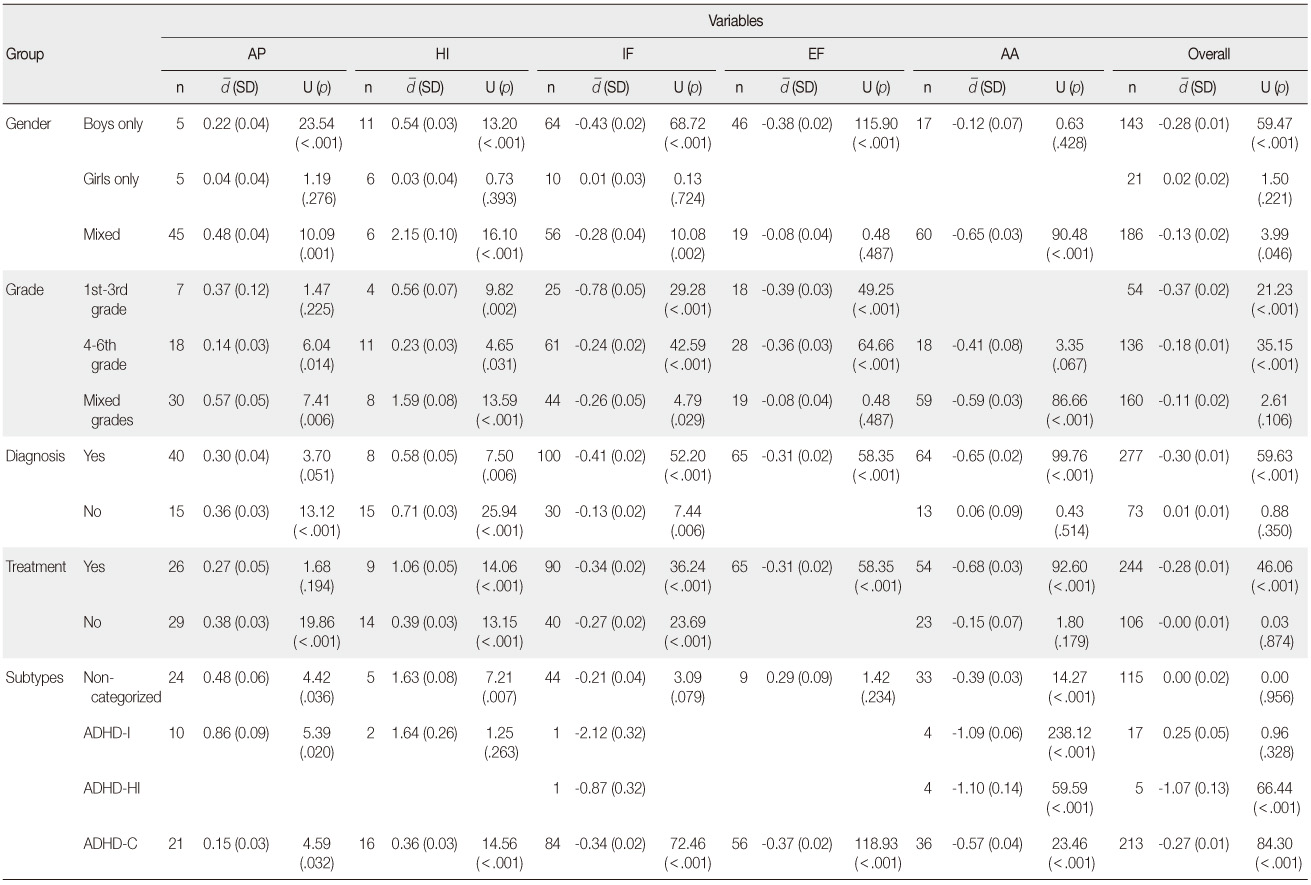Click the 'Yes' label in Diagnosis group

point(94,454)
